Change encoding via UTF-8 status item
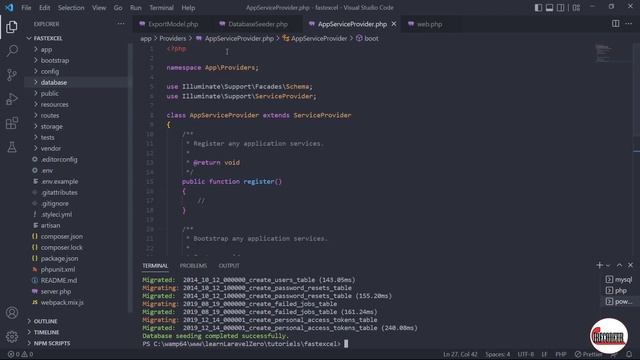The width and height of the screenshot is (640, 360). point(526,354)
